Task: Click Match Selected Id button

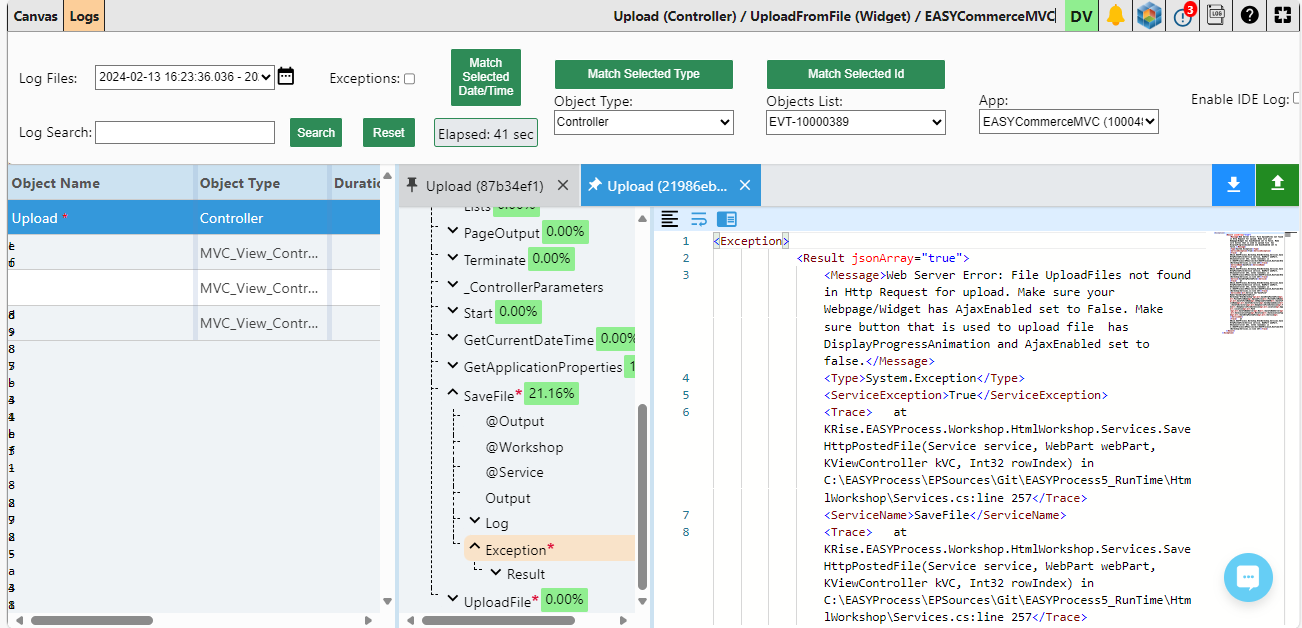Action: tap(856, 74)
